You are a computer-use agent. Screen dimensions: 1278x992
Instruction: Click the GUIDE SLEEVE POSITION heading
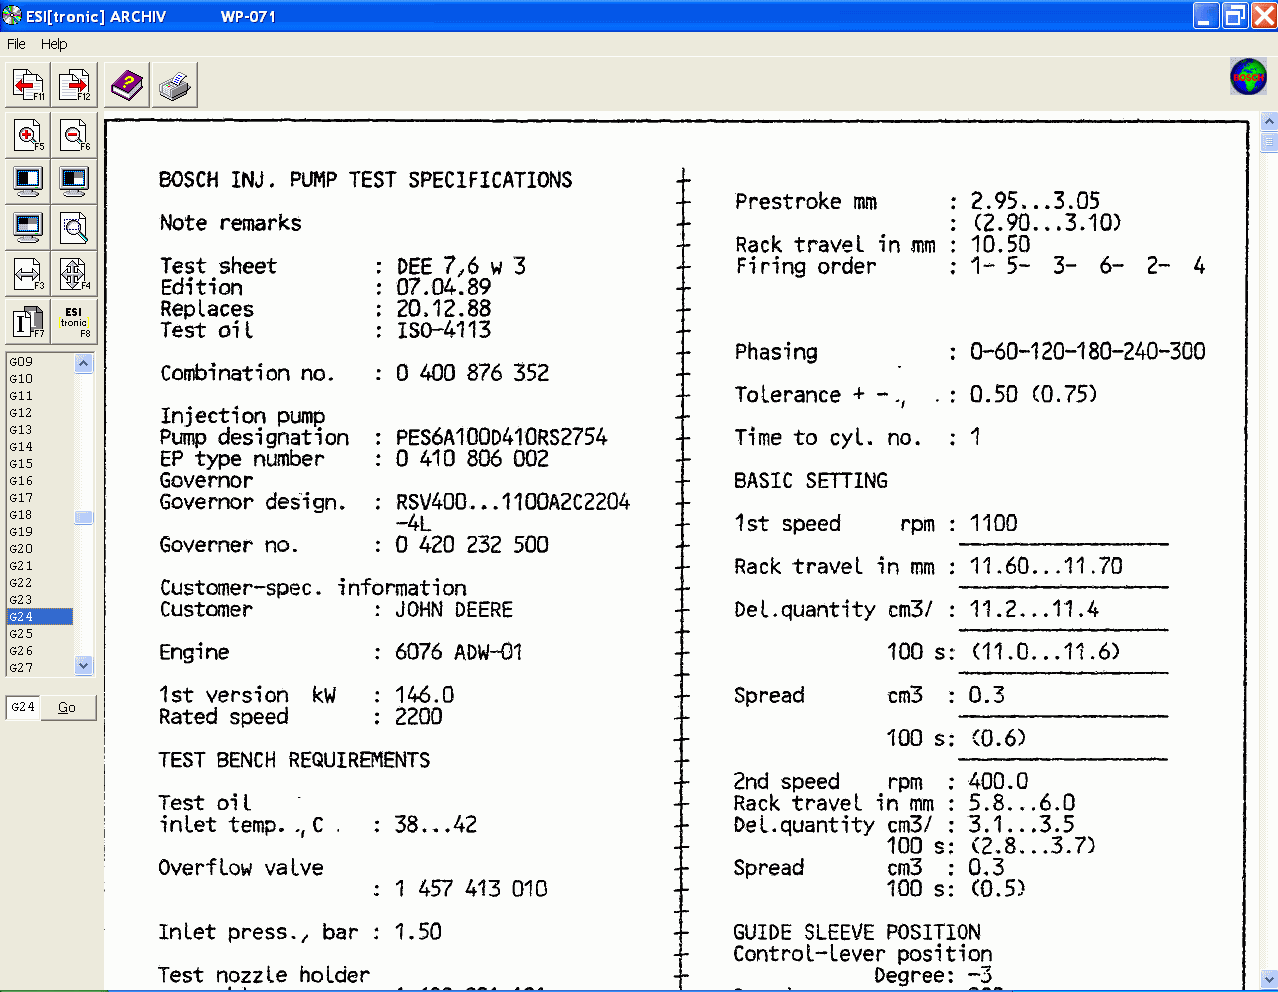tap(857, 932)
